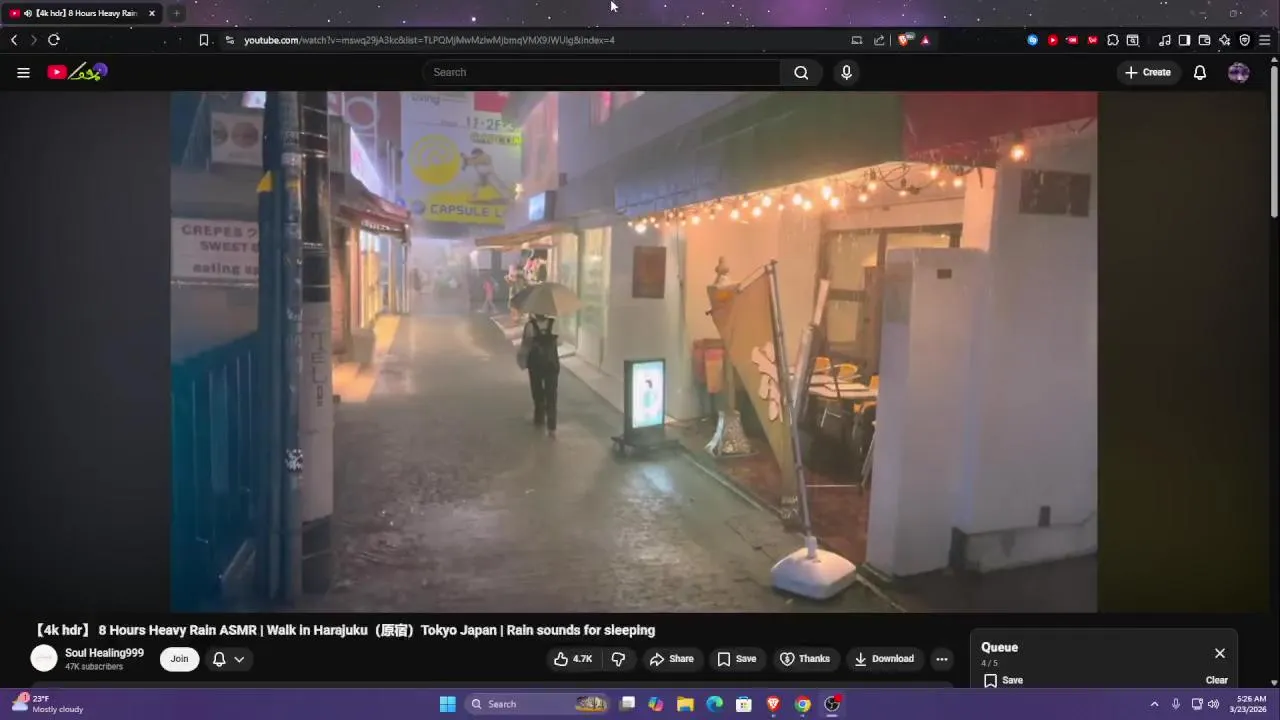This screenshot has height=720, width=1280.
Task: Click the YouTube search text field
Action: (x=601, y=72)
